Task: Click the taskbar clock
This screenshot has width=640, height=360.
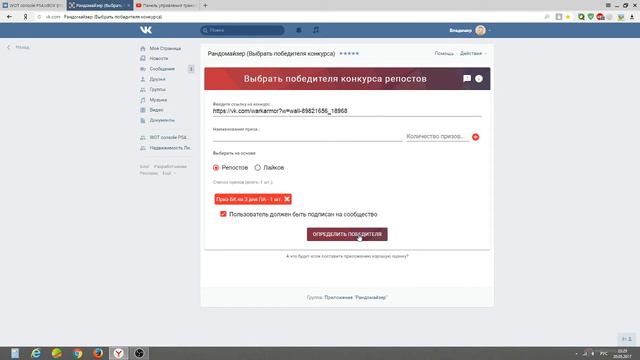Action: point(622,353)
